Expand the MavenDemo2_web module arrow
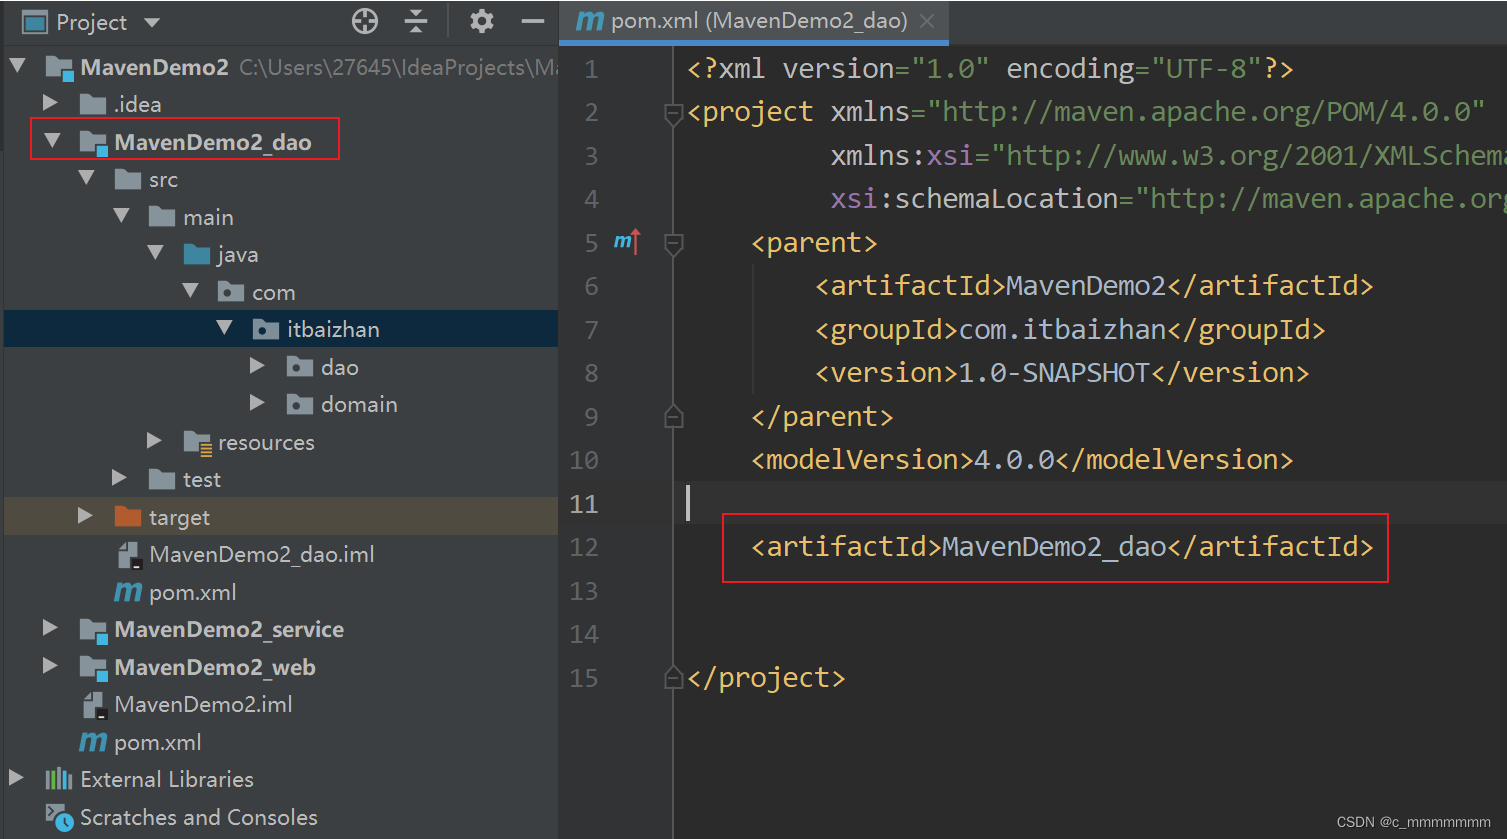Screen dimensions: 1507x839 50,666
